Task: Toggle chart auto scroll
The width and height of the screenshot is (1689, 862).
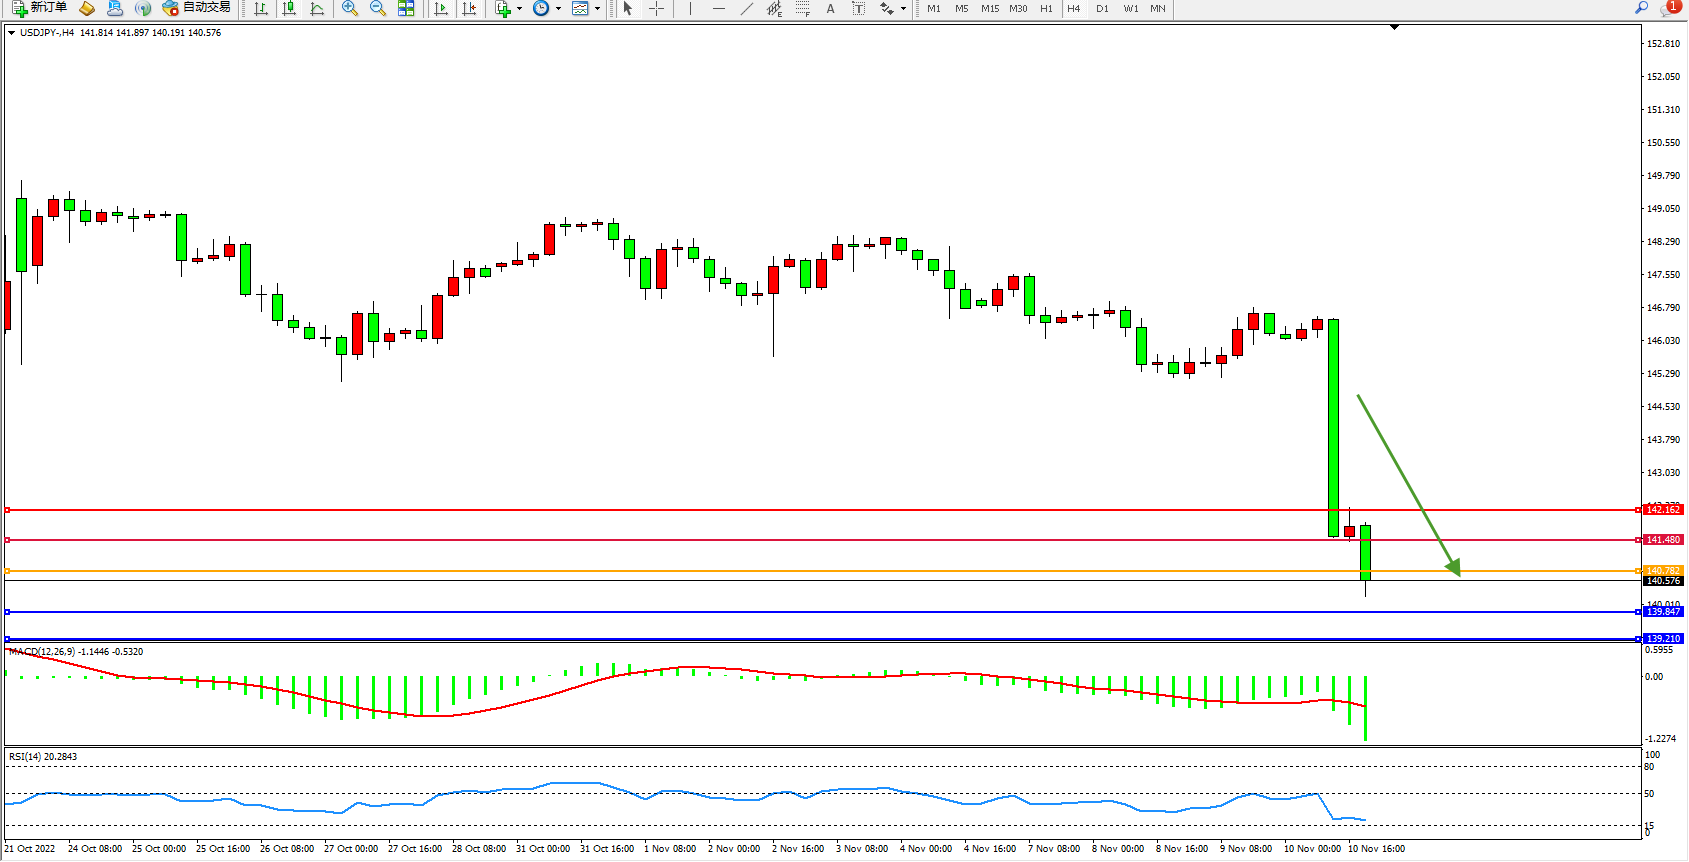Action: point(441,8)
